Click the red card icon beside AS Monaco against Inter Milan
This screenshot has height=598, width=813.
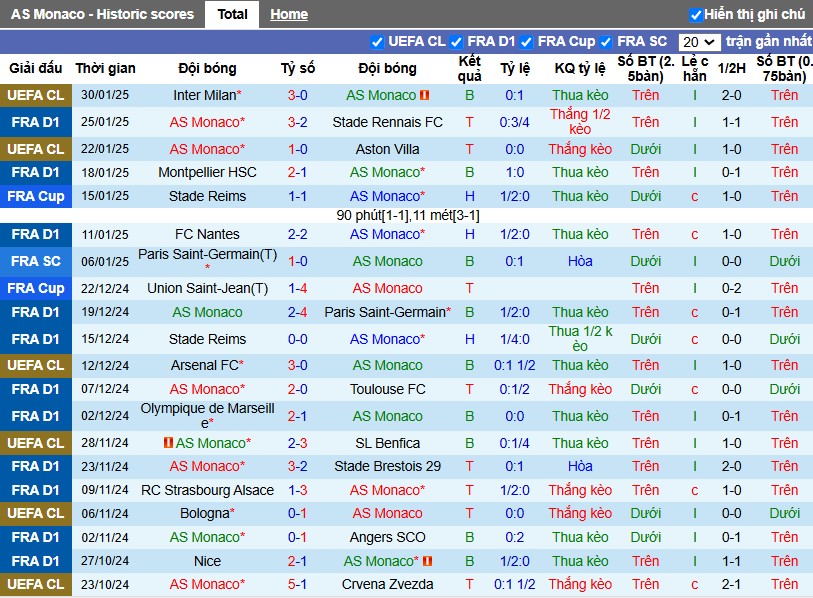coord(425,95)
